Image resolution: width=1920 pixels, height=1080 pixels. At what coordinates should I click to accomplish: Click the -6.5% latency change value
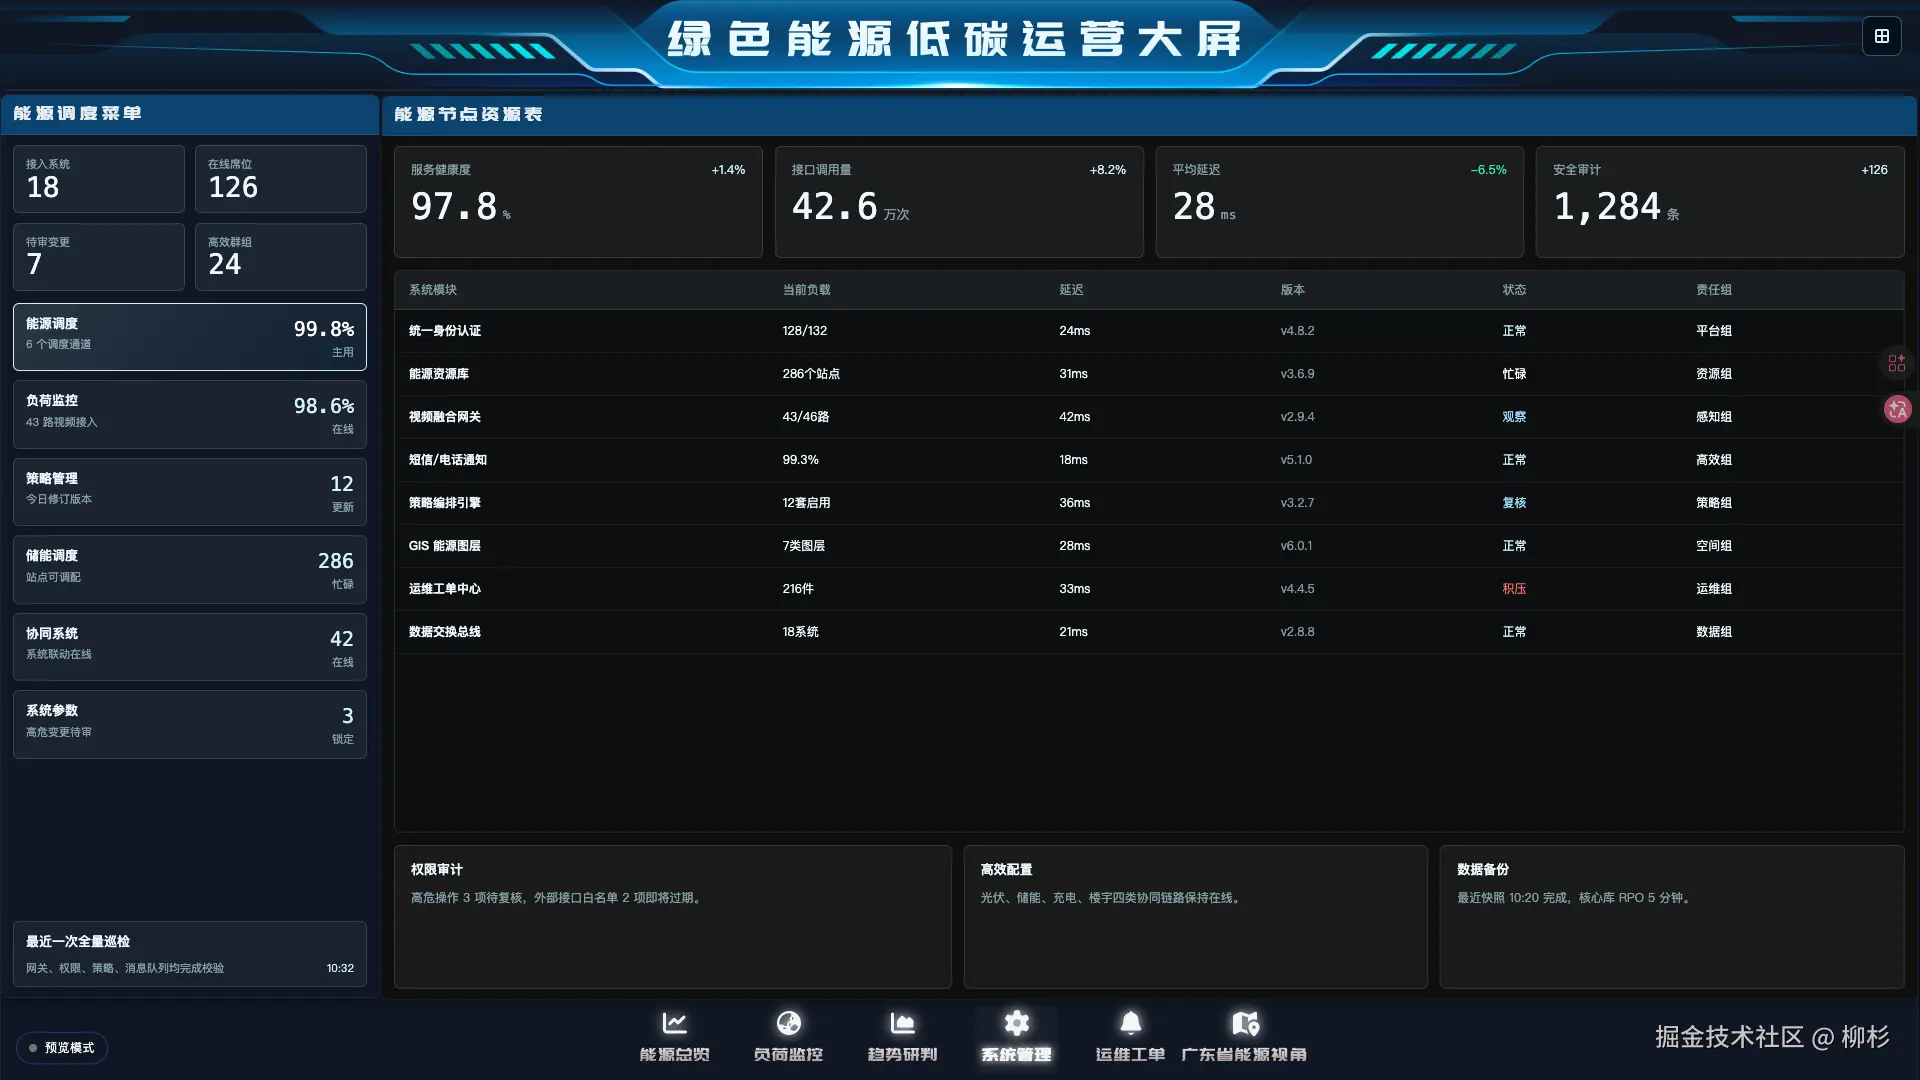pyautogui.click(x=1489, y=170)
